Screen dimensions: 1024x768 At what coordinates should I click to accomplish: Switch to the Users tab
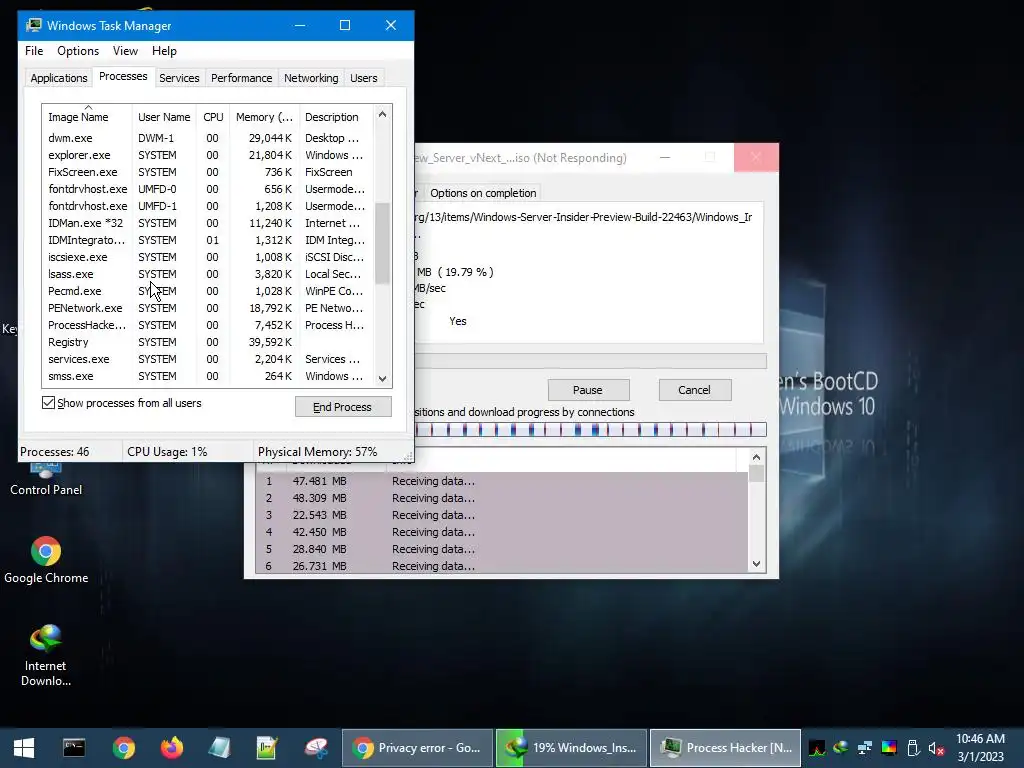pos(363,78)
